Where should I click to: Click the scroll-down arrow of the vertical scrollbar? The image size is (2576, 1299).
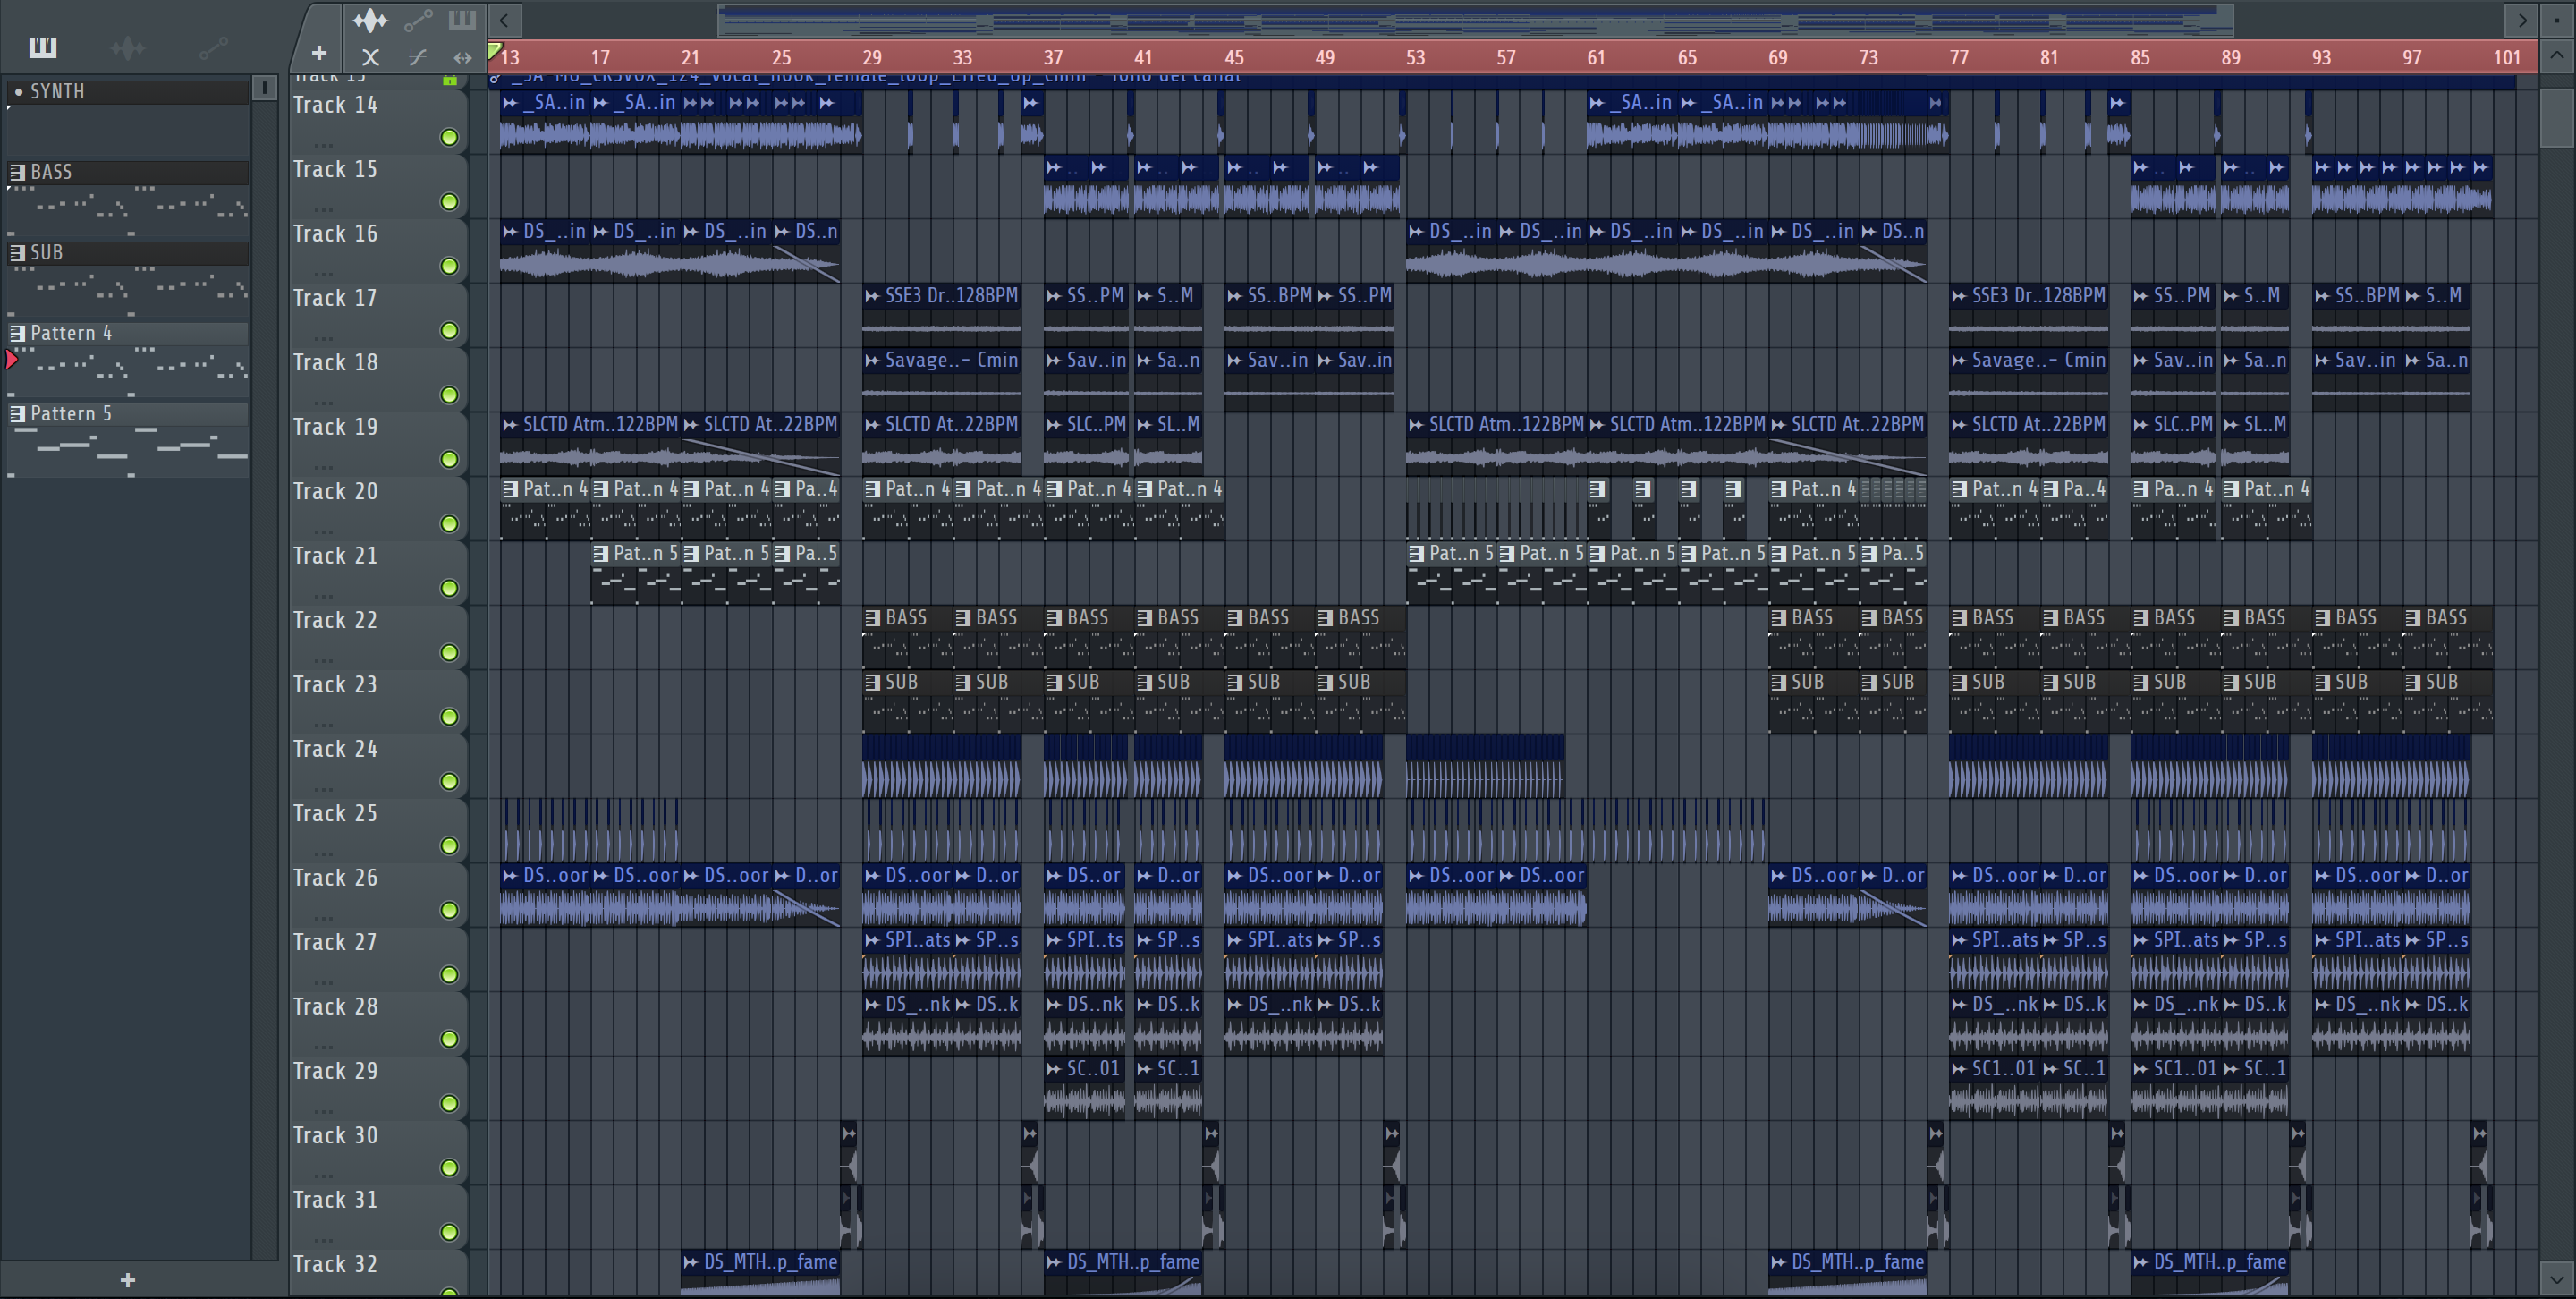pos(2557,1278)
